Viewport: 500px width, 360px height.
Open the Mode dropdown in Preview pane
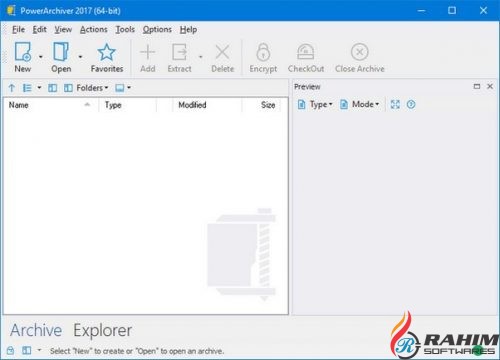pyautogui.click(x=360, y=105)
